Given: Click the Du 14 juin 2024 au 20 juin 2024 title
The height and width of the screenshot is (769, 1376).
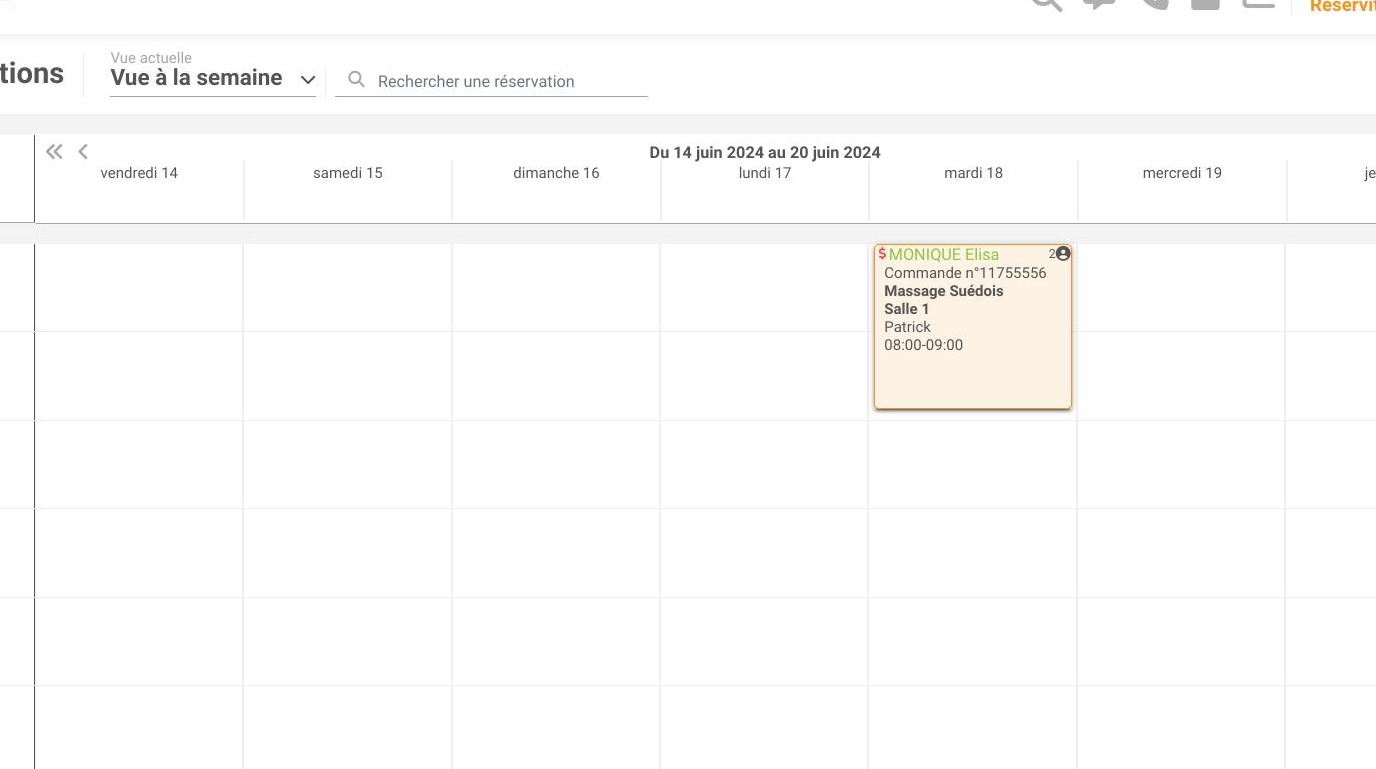Looking at the screenshot, I should tap(765, 153).
